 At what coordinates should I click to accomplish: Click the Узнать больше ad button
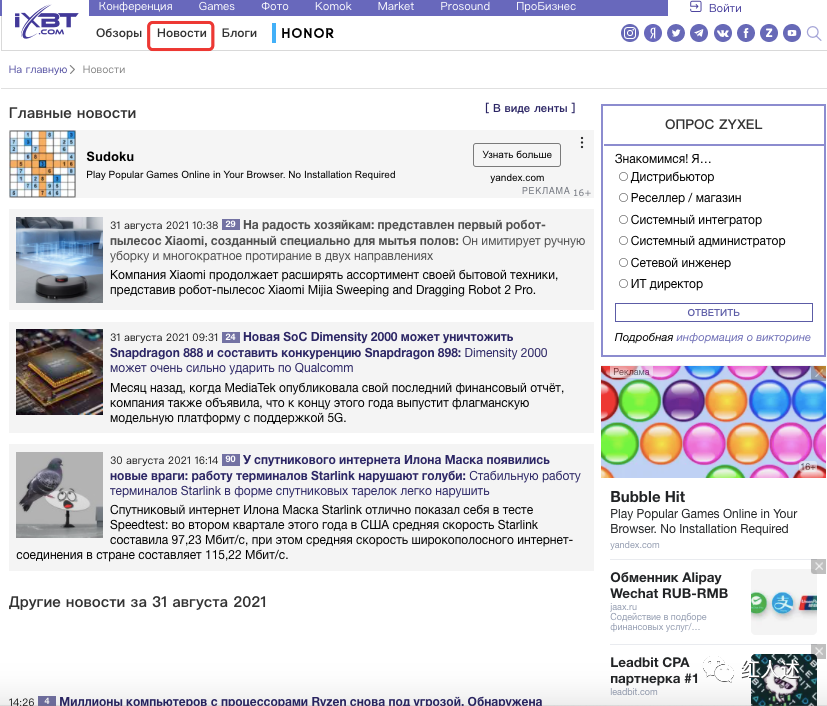tap(517, 155)
